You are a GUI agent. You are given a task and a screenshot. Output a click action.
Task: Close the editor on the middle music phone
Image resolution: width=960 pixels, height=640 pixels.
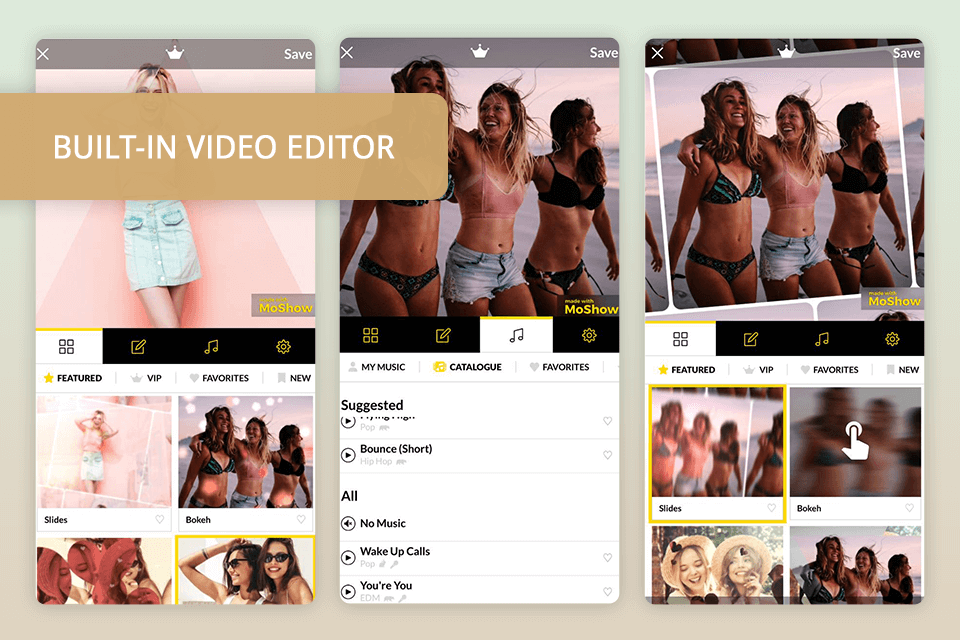347,53
